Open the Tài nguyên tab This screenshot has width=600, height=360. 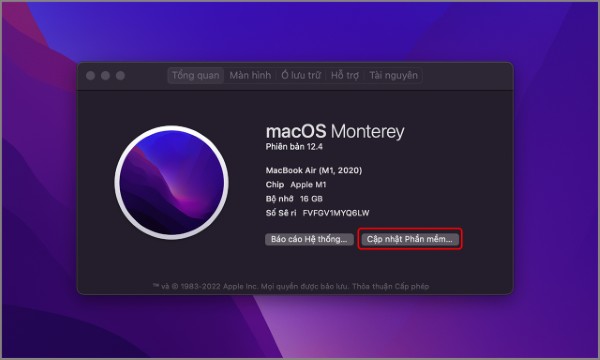pos(393,75)
